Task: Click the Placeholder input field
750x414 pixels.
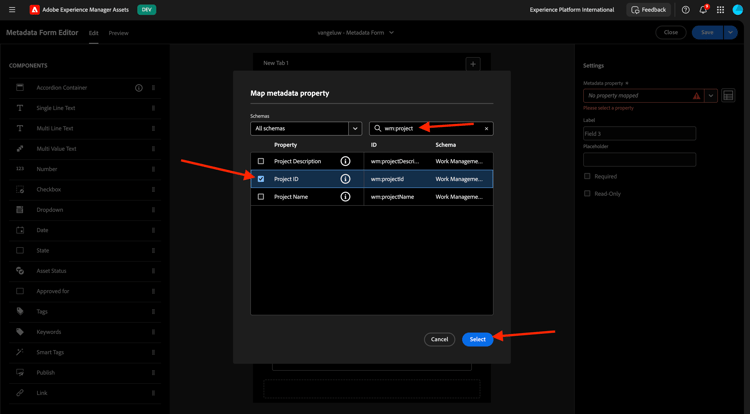Action: click(639, 159)
